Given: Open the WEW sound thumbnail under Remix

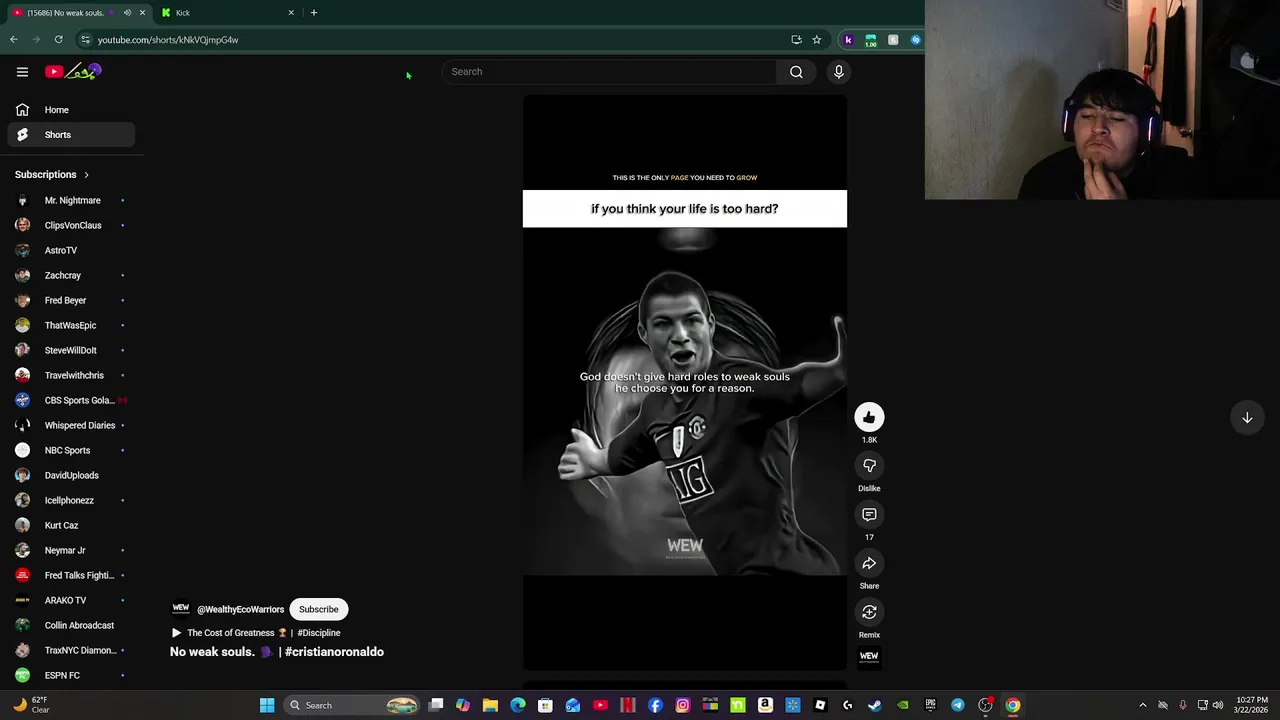Looking at the screenshot, I should tap(869, 657).
